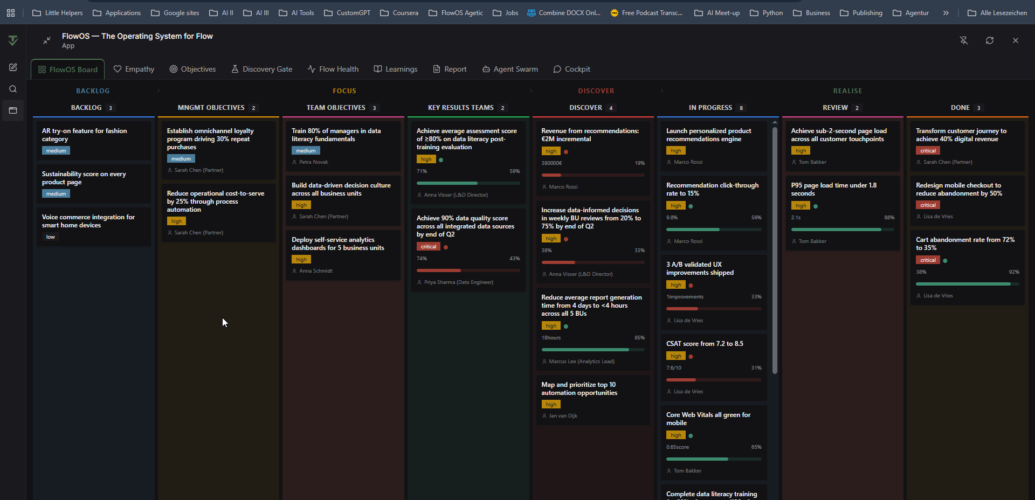The image size is (1035, 500).
Task: Open the Flow Health tab
Action: pos(332,69)
